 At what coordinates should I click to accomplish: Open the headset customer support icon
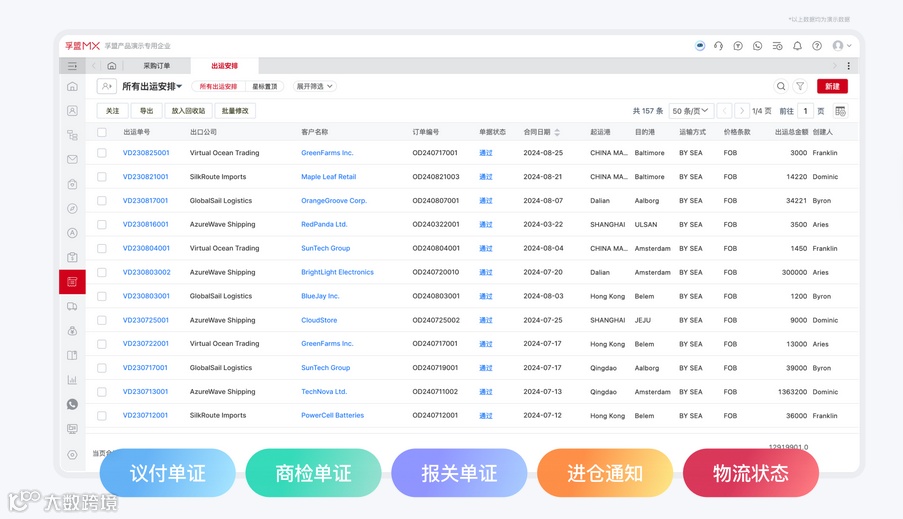718,46
